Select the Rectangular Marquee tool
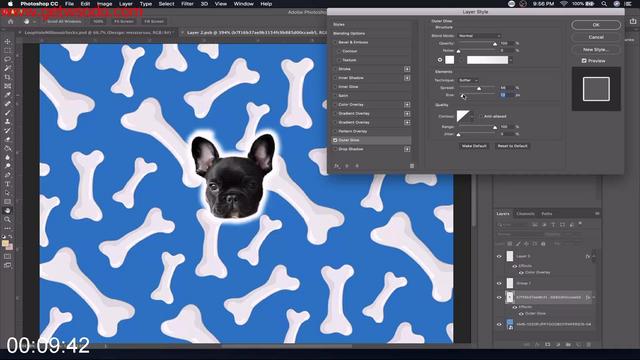 pos(7,51)
